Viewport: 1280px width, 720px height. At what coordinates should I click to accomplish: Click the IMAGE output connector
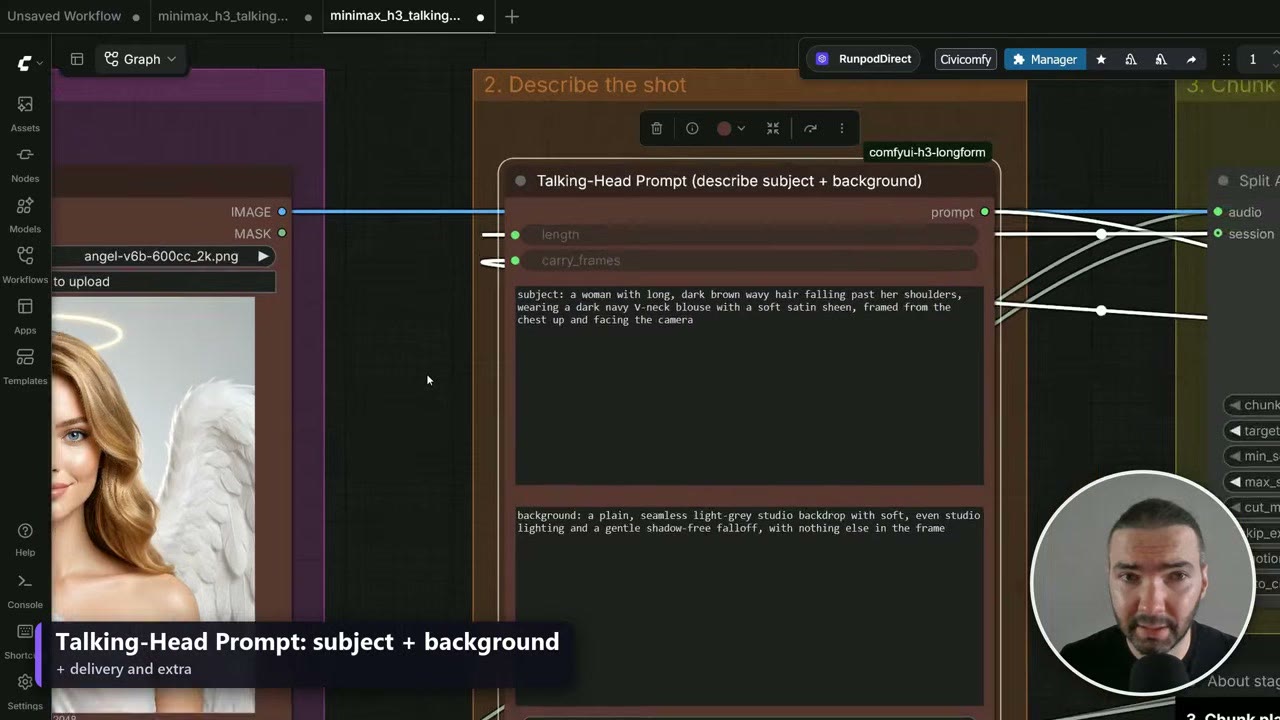click(x=282, y=212)
